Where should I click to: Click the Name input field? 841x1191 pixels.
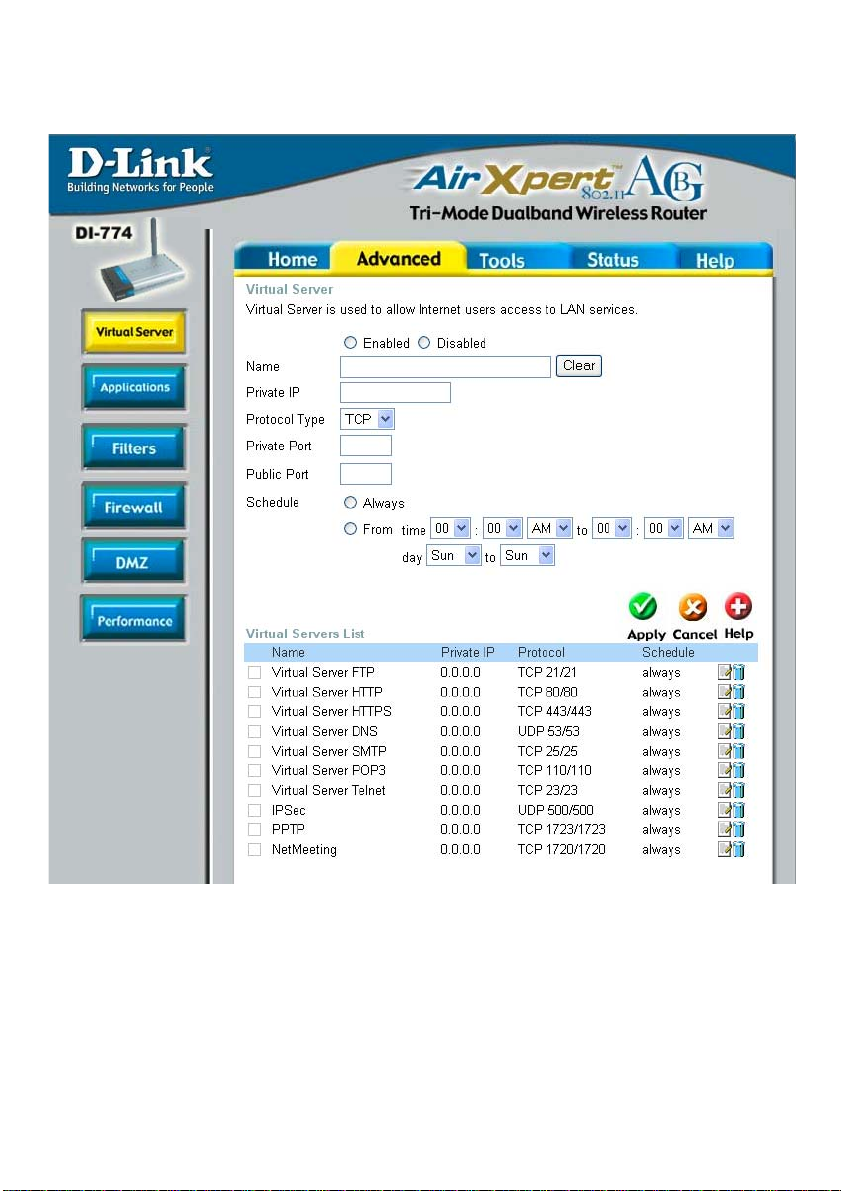click(x=445, y=367)
